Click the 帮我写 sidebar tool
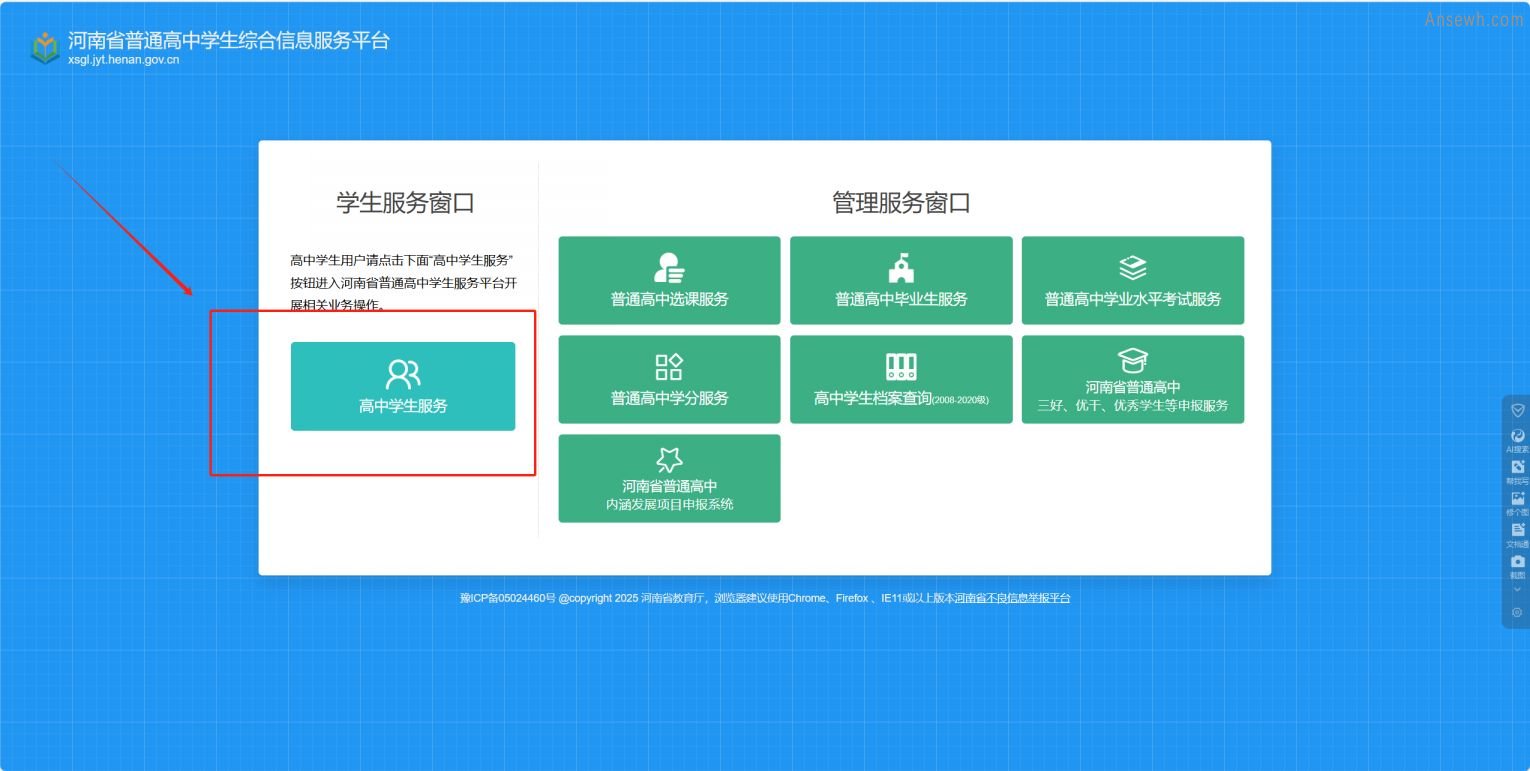Image resolution: width=1530 pixels, height=771 pixels. point(1517,468)
